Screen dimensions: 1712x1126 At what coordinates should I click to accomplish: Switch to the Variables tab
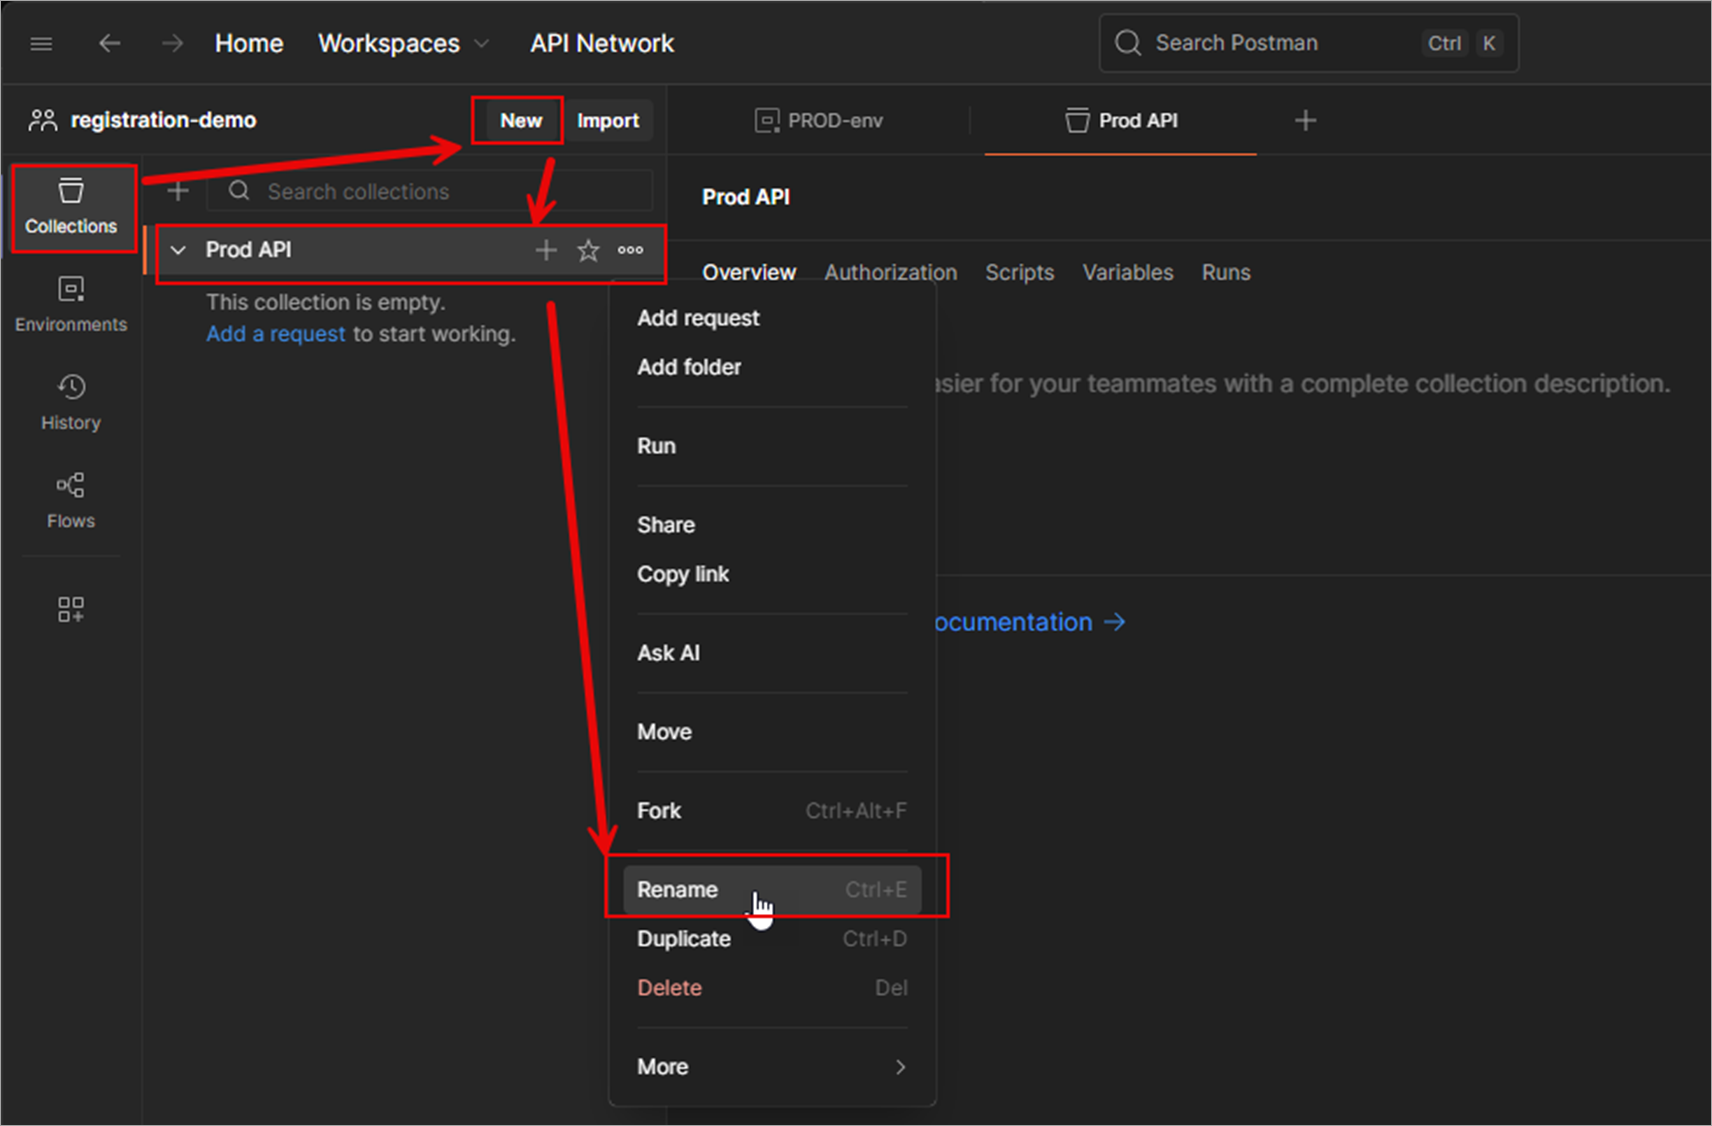1127,272
